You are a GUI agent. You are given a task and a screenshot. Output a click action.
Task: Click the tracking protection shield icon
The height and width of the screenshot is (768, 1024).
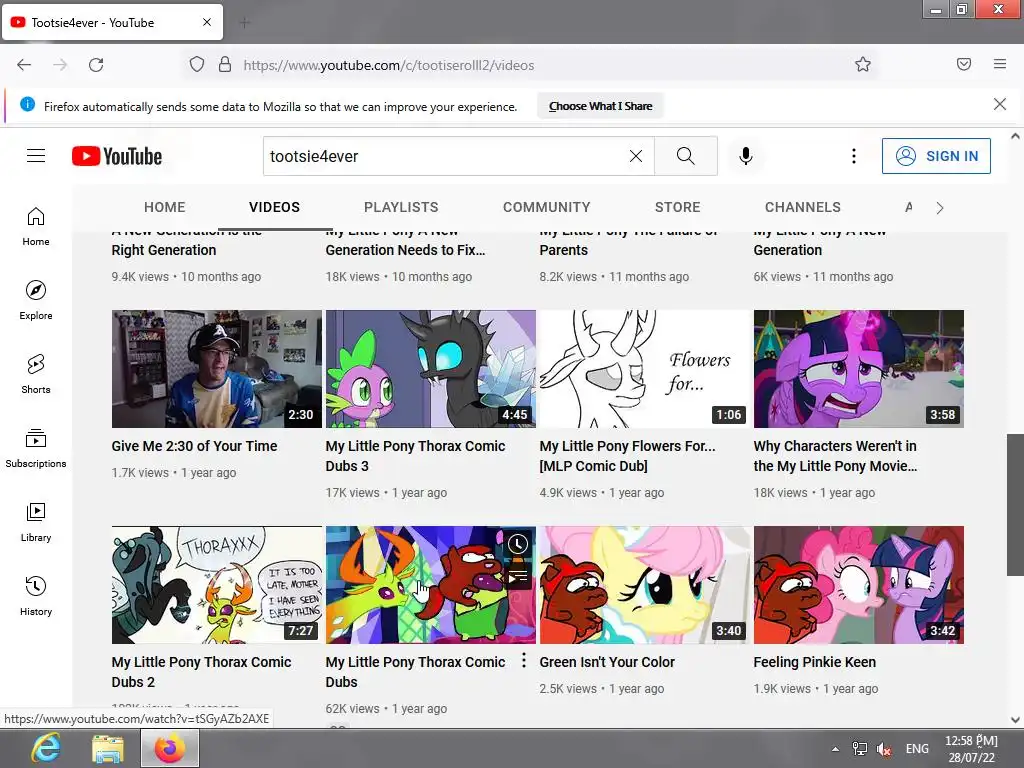pyautogui.click(x=197, y=64)
